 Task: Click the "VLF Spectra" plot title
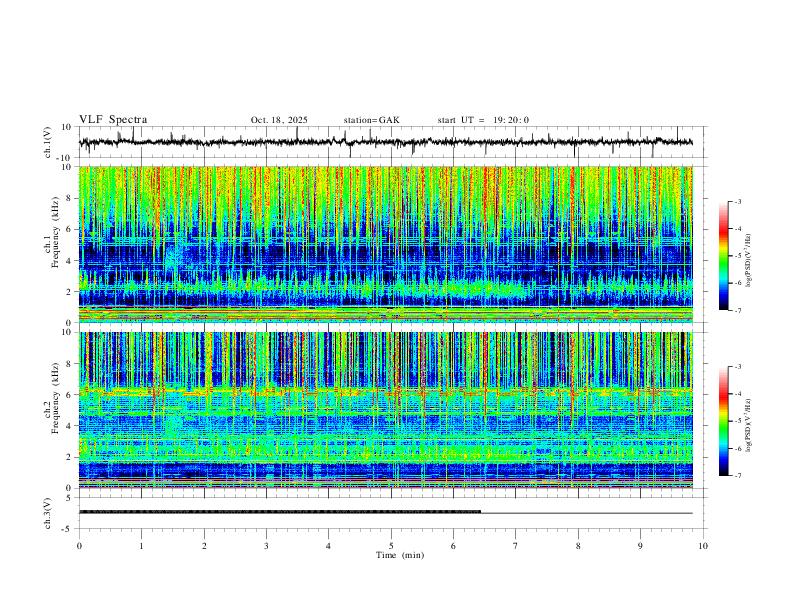[x=113, y=120]
